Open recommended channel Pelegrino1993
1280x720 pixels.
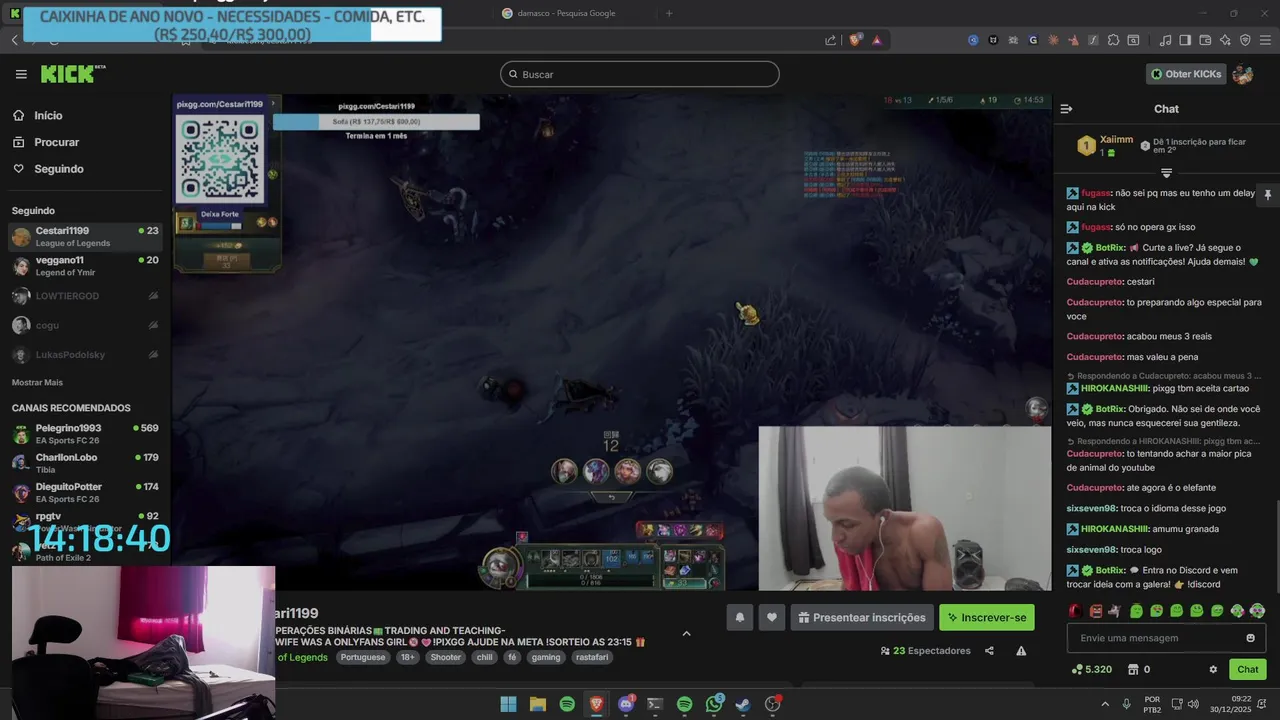[85, 434]
